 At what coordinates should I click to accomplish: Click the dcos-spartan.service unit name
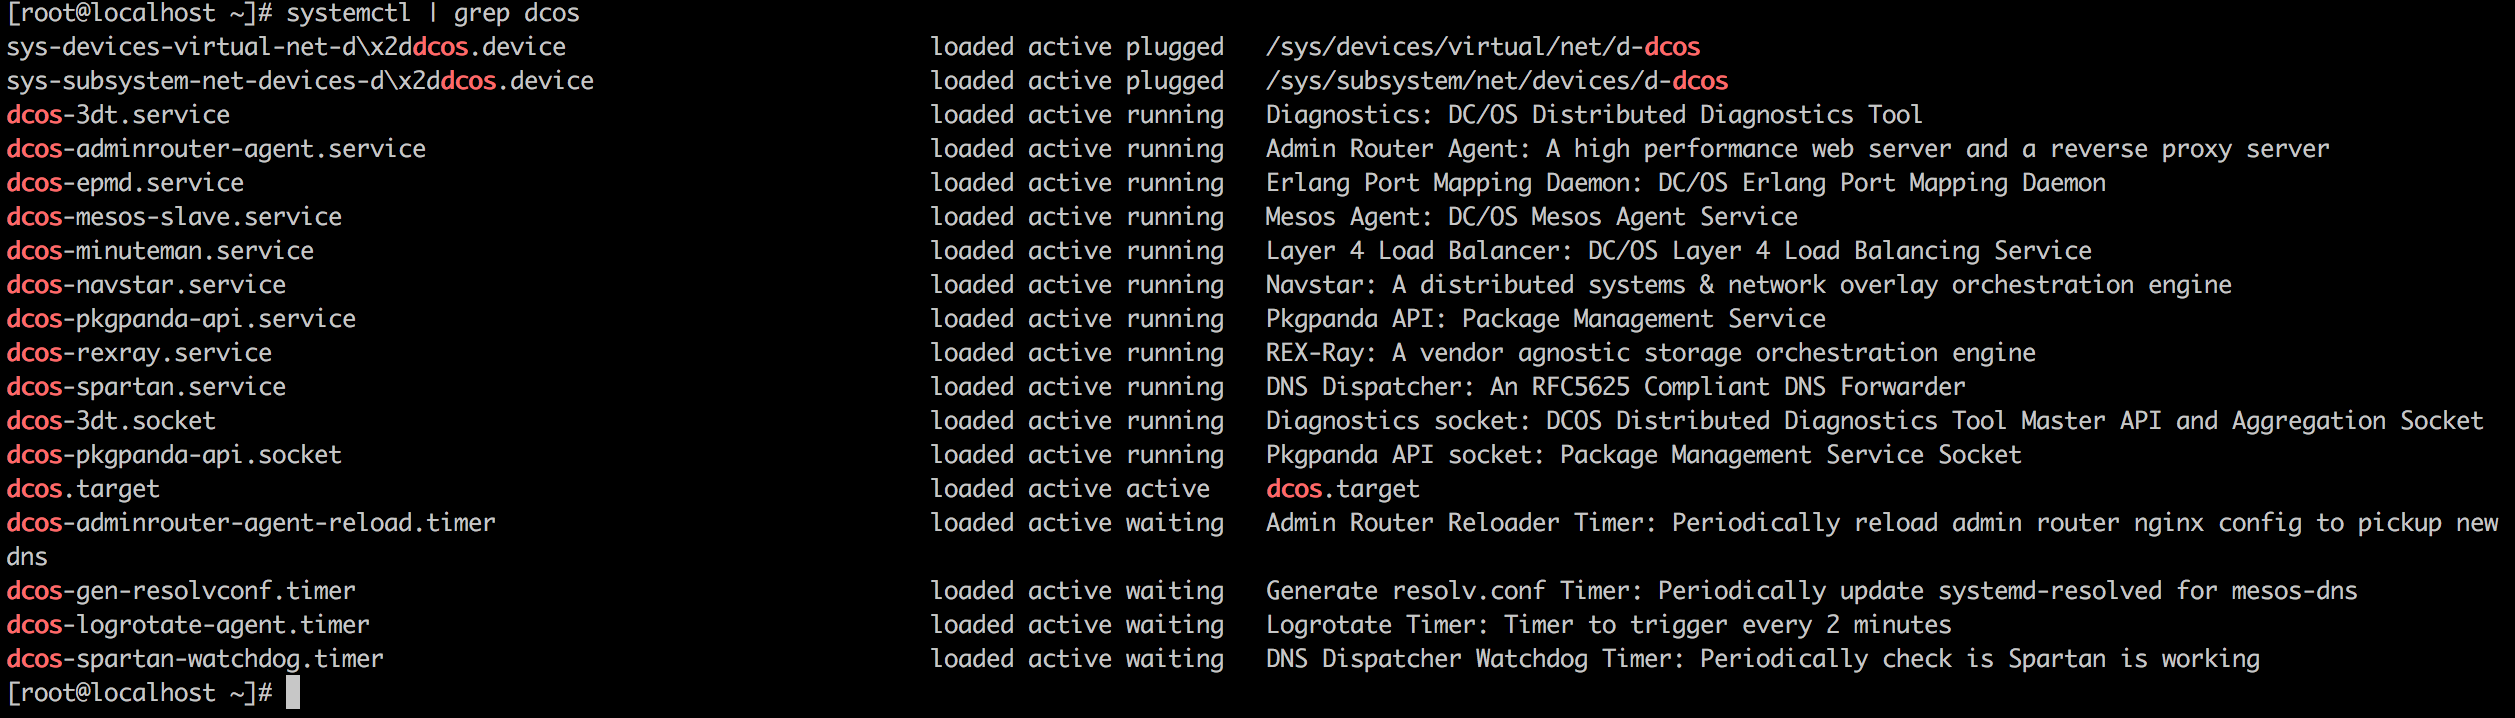coord(146,387)
